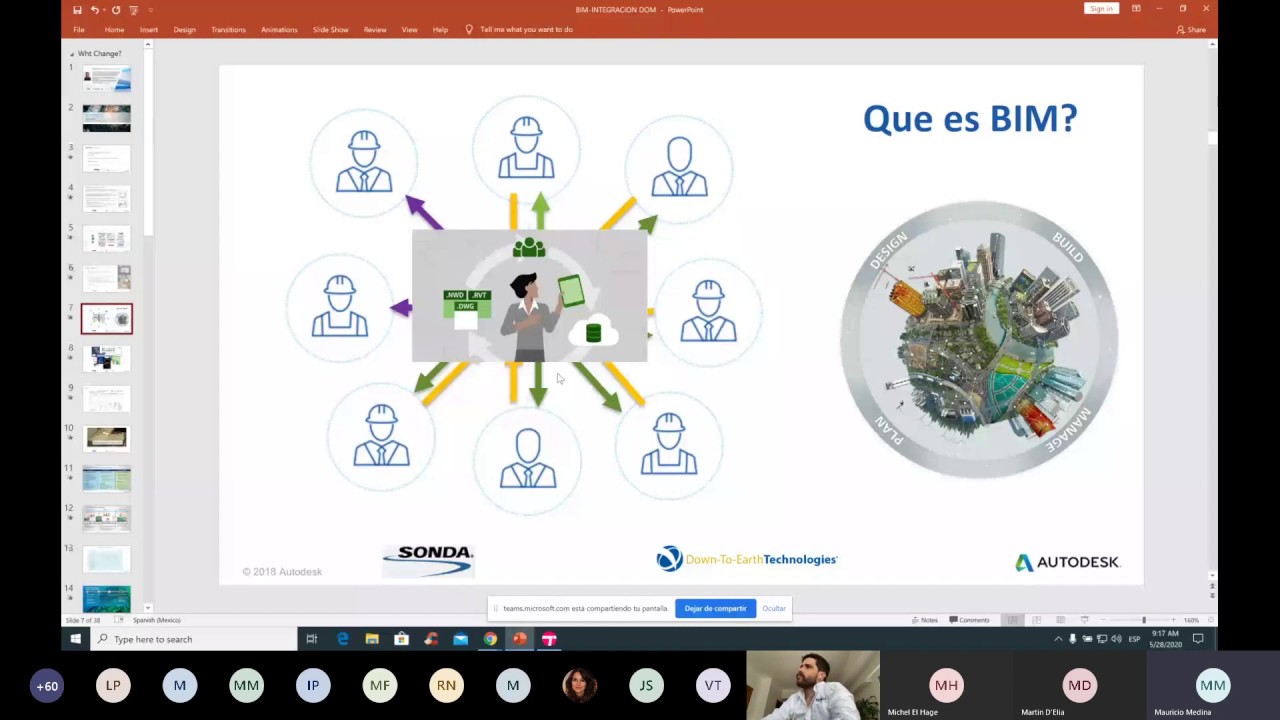The height and width of the screenshot is (720, 1280).
Task: Start slide show from beginning icon
Action: coord(133,10)
